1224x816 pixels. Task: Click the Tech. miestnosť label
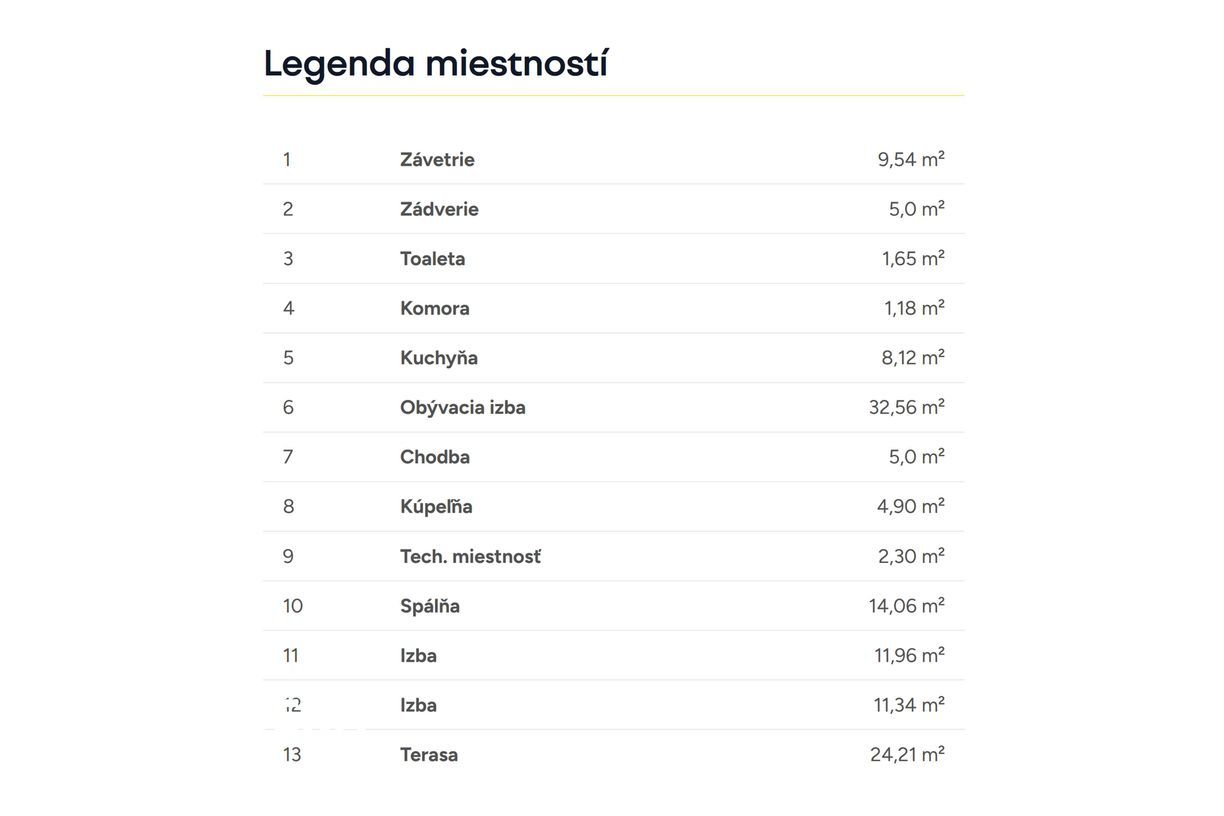pyautogui.click(x=470, y=556)
